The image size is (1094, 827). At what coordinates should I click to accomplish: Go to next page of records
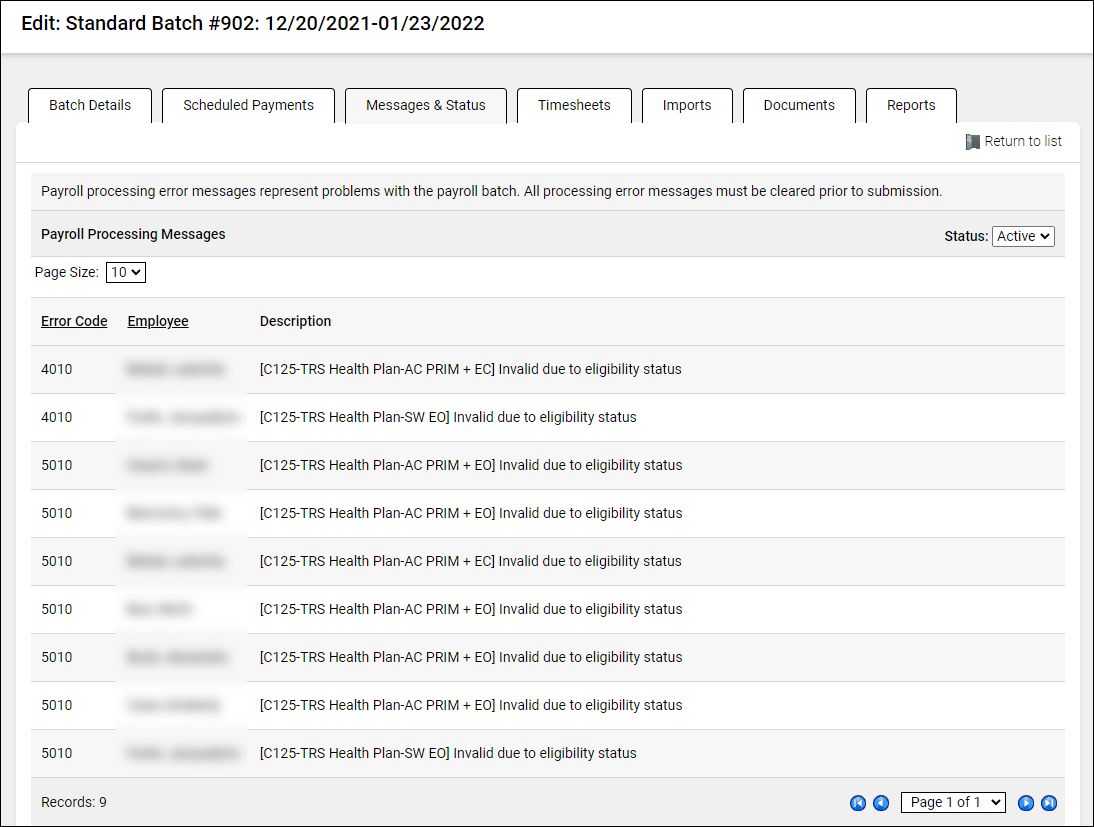pyautogui.click(x=1026, y=803)
